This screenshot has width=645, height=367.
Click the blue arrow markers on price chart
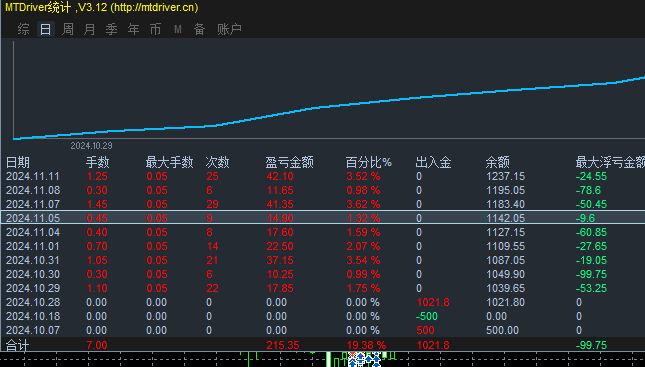pos(364,359)
